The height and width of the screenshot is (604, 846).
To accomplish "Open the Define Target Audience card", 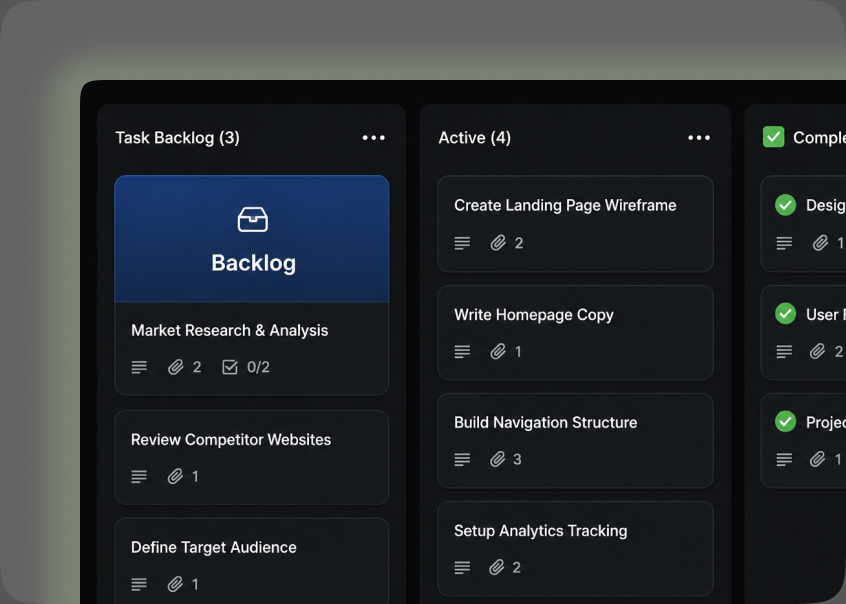I will click(251, 561).
